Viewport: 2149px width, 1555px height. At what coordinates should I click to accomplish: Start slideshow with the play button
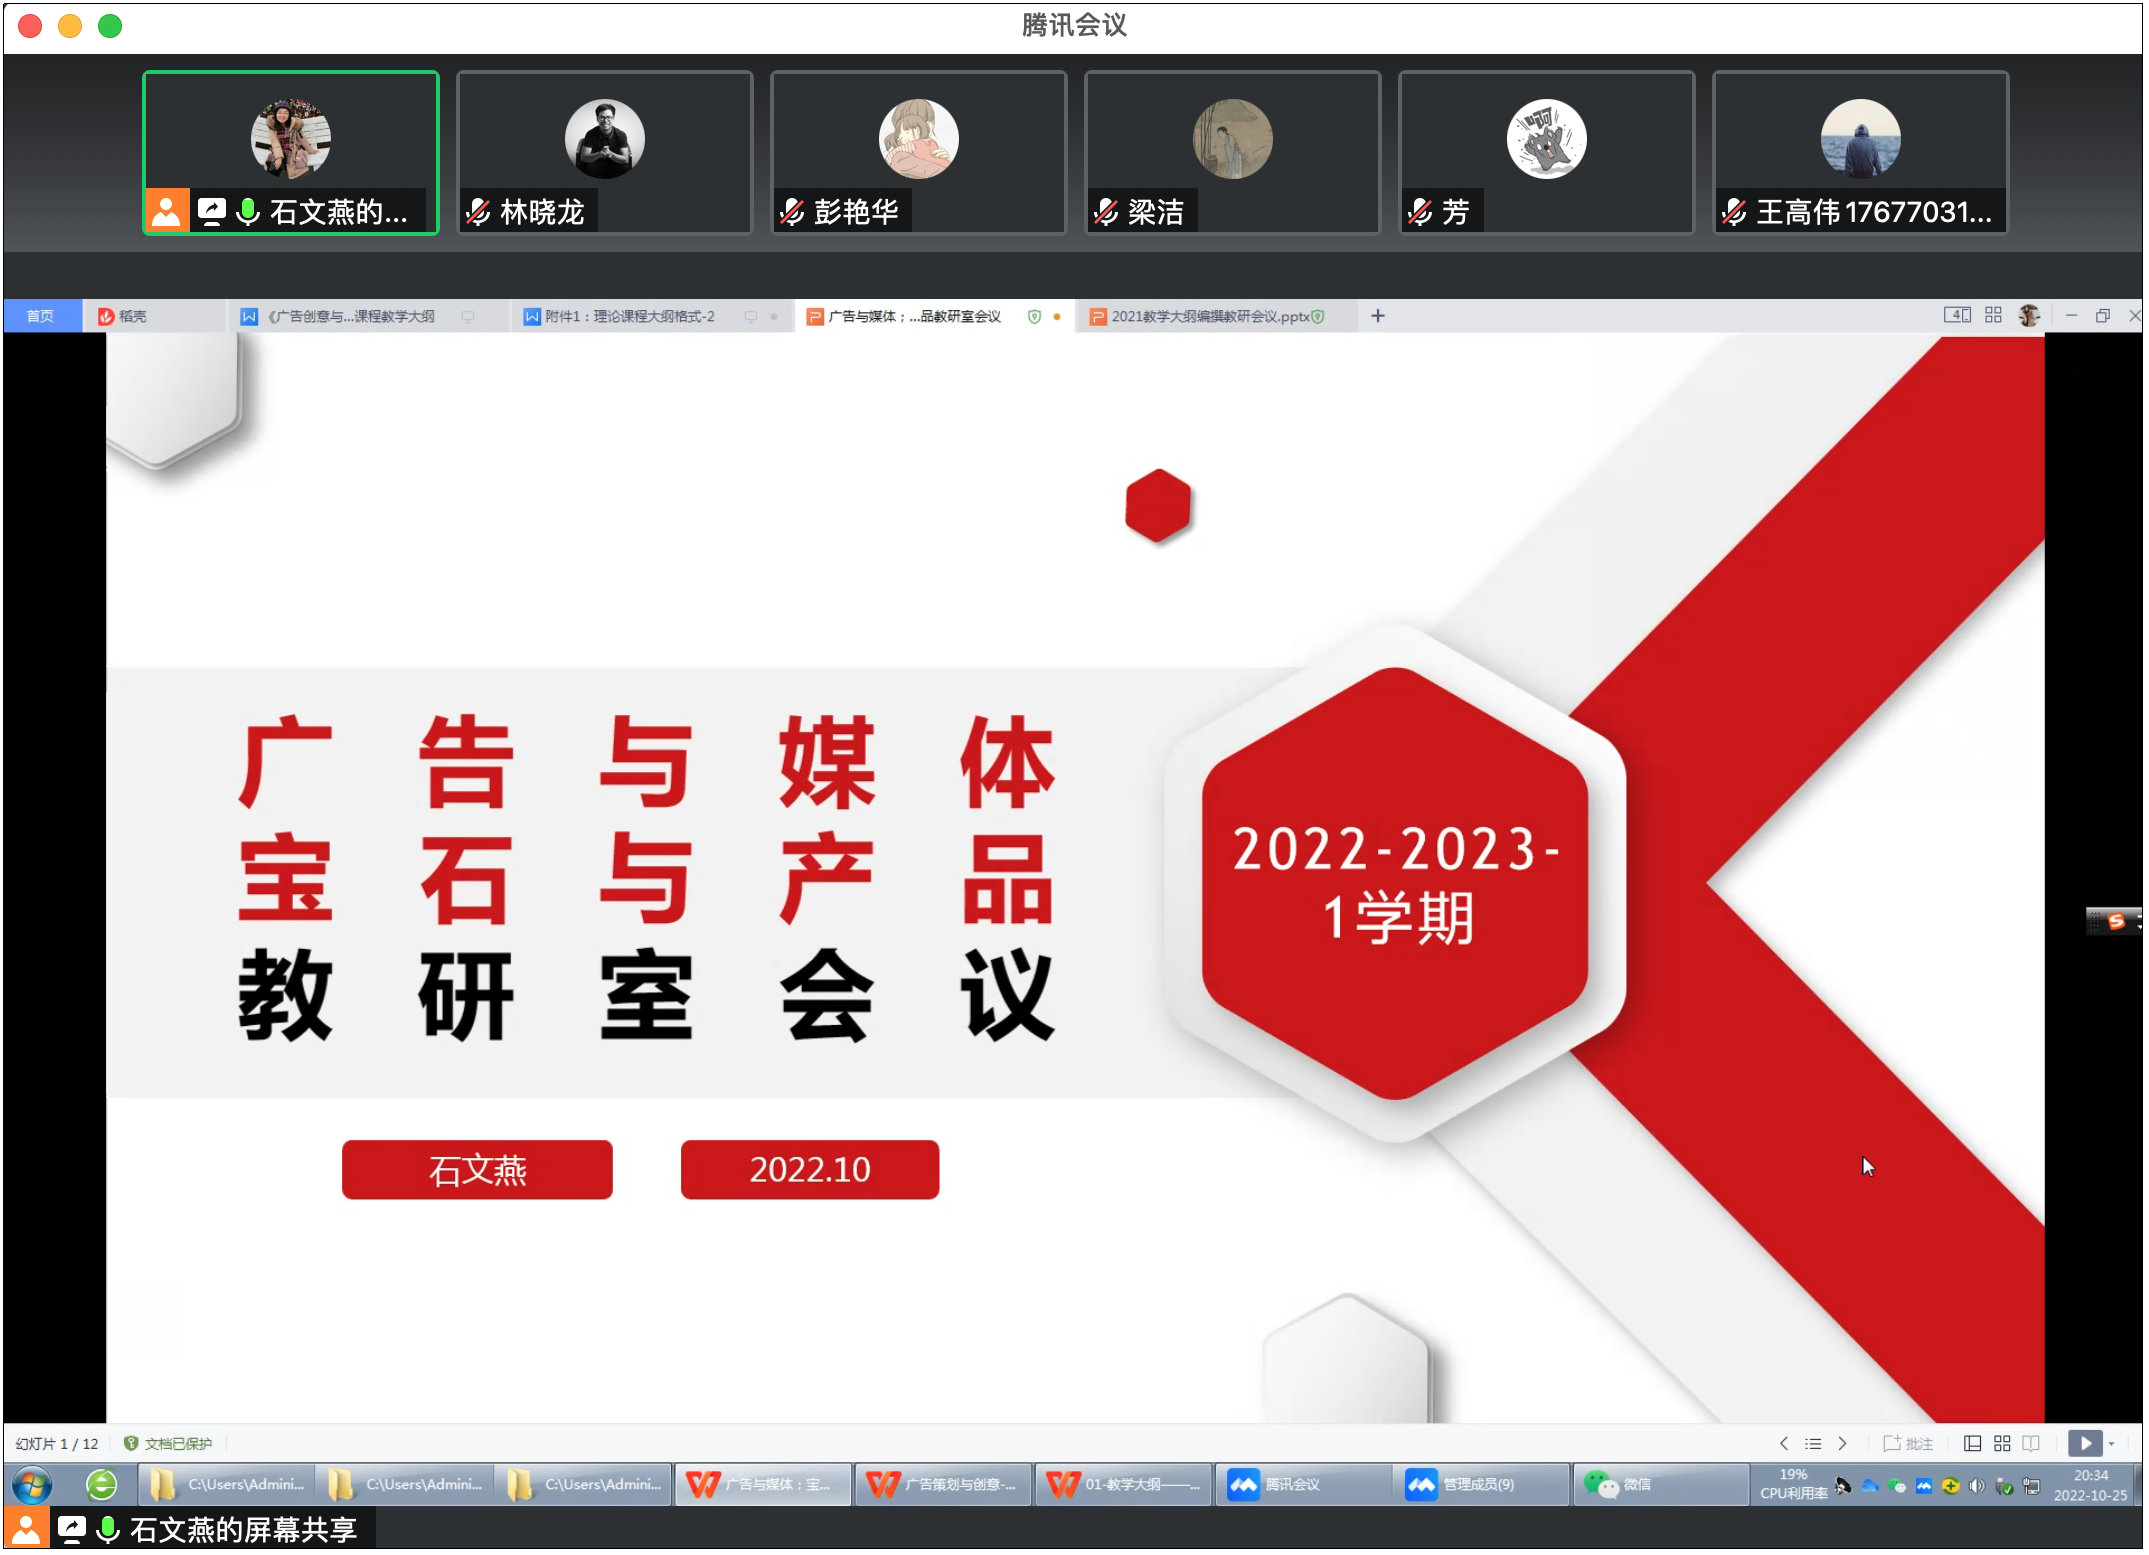click(x=2085, y=1443)
